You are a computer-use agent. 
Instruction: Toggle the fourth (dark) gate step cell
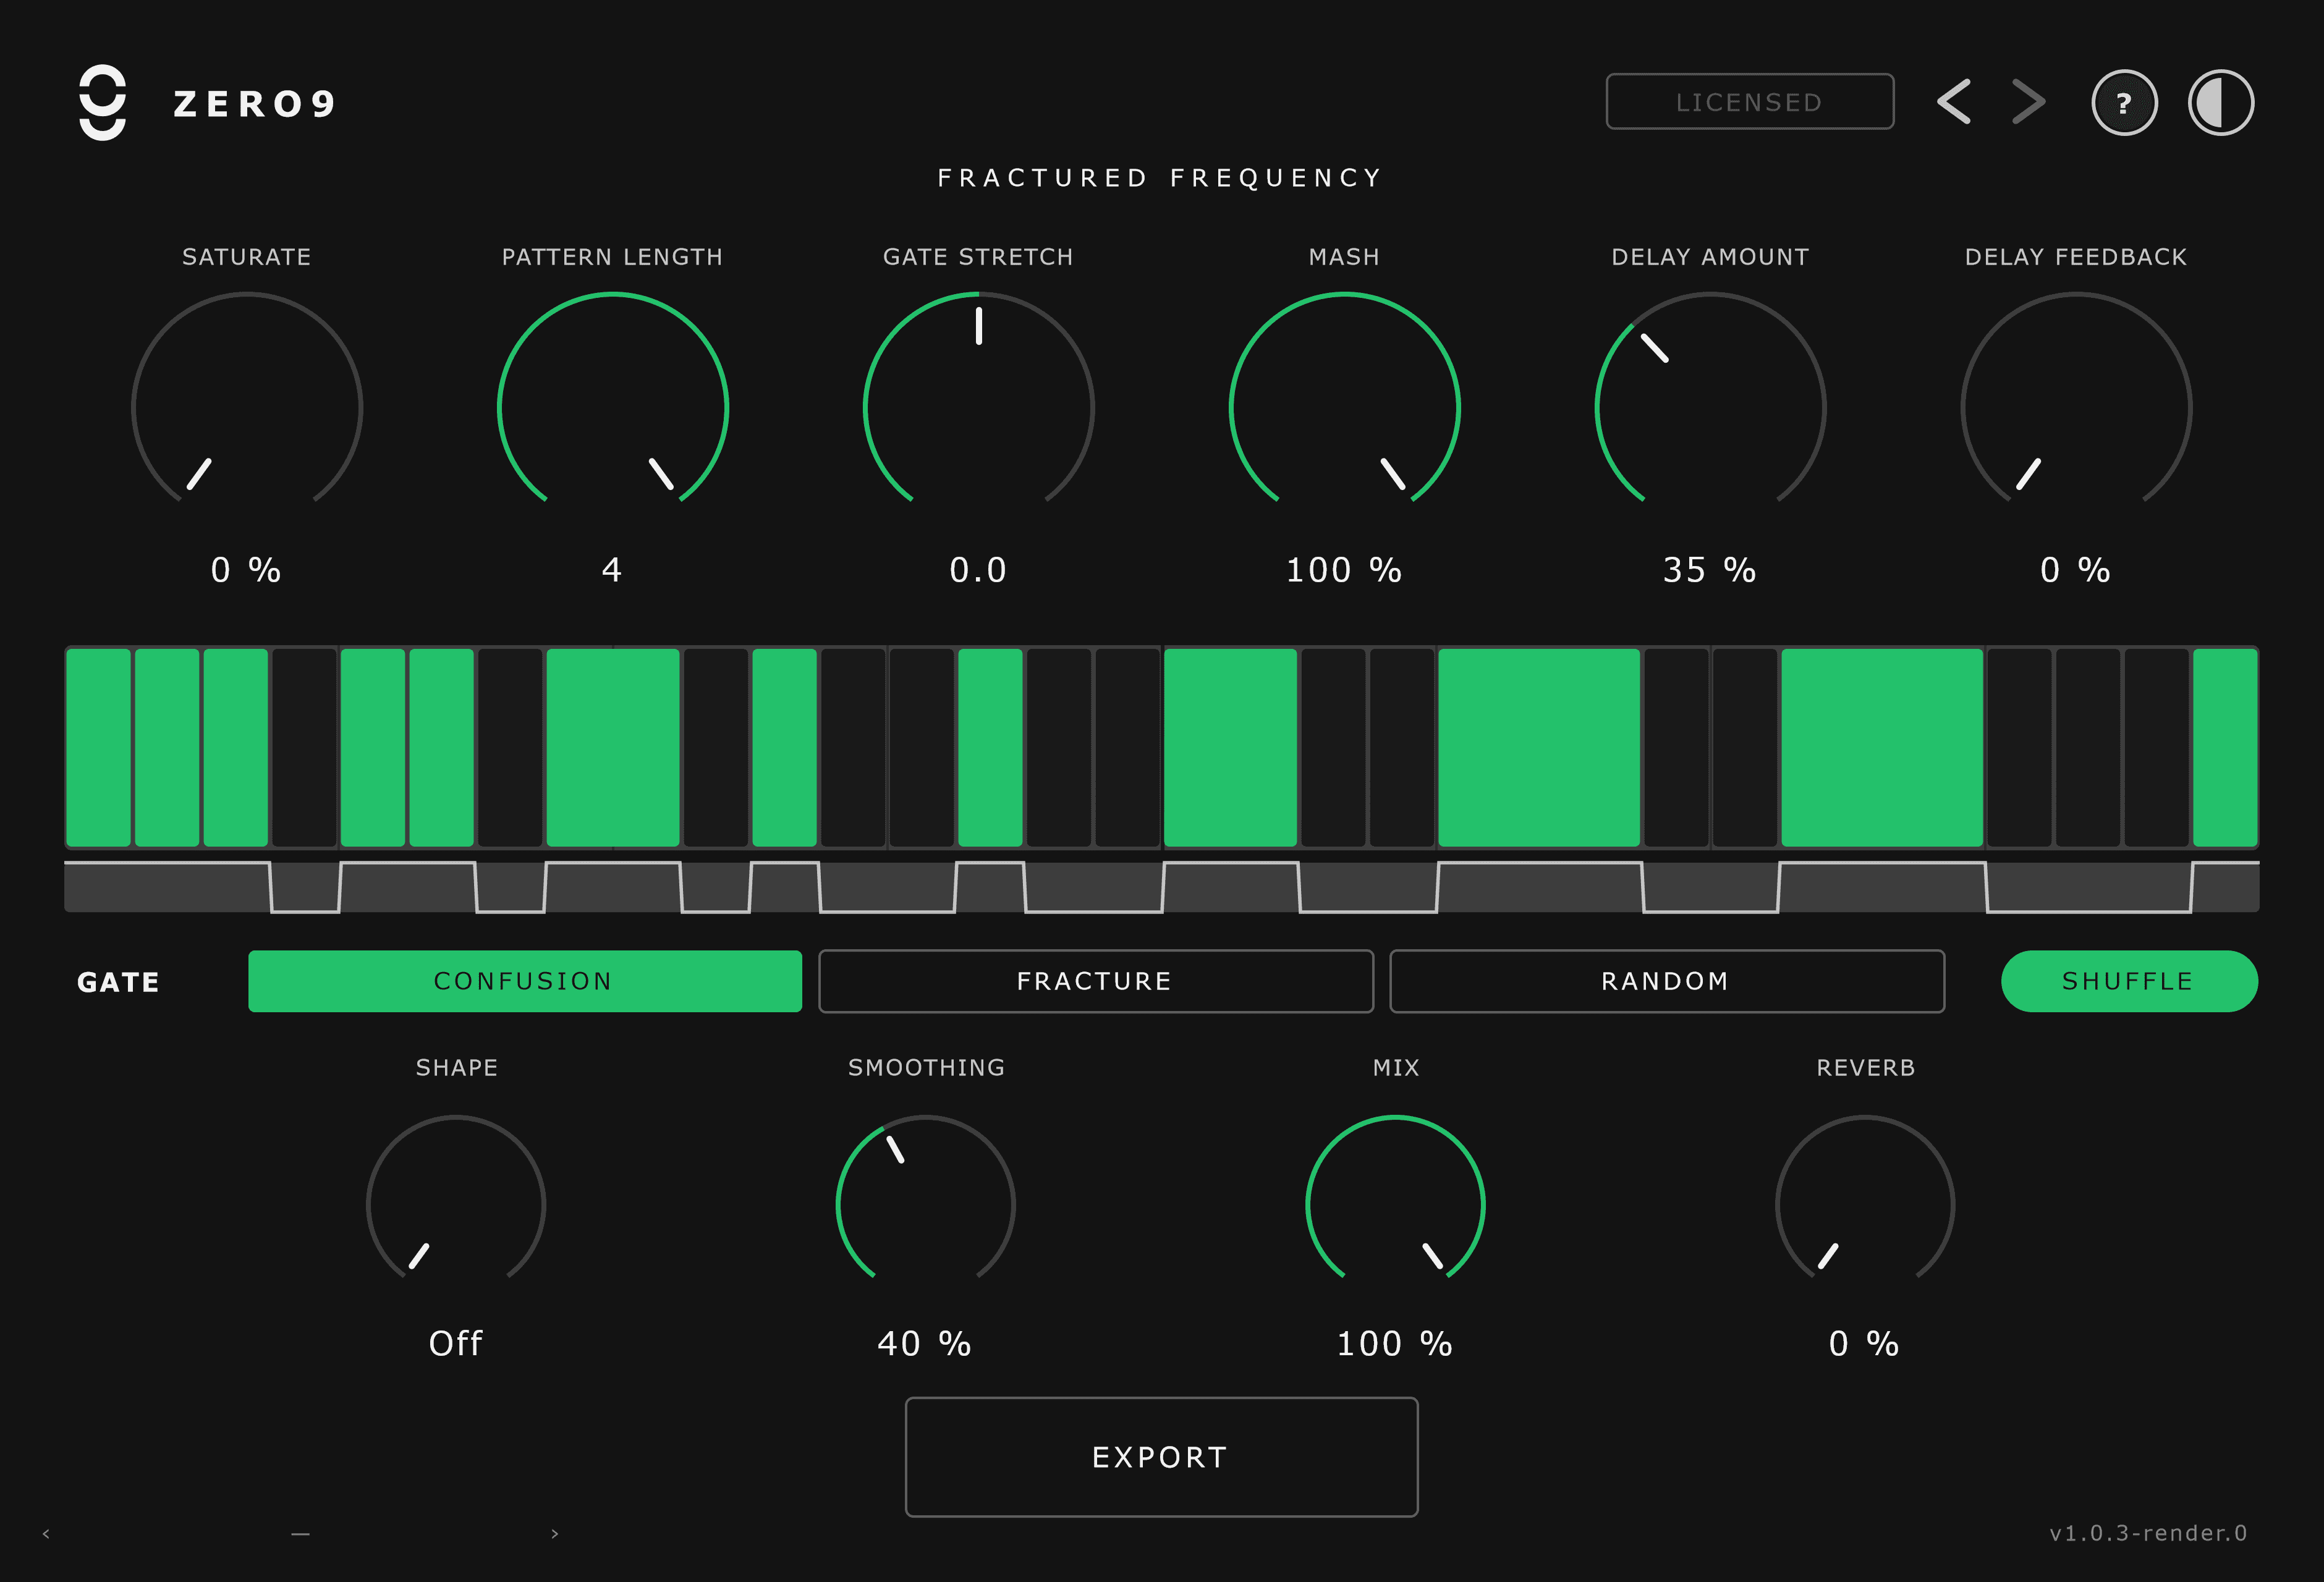[x=304, y=748]
